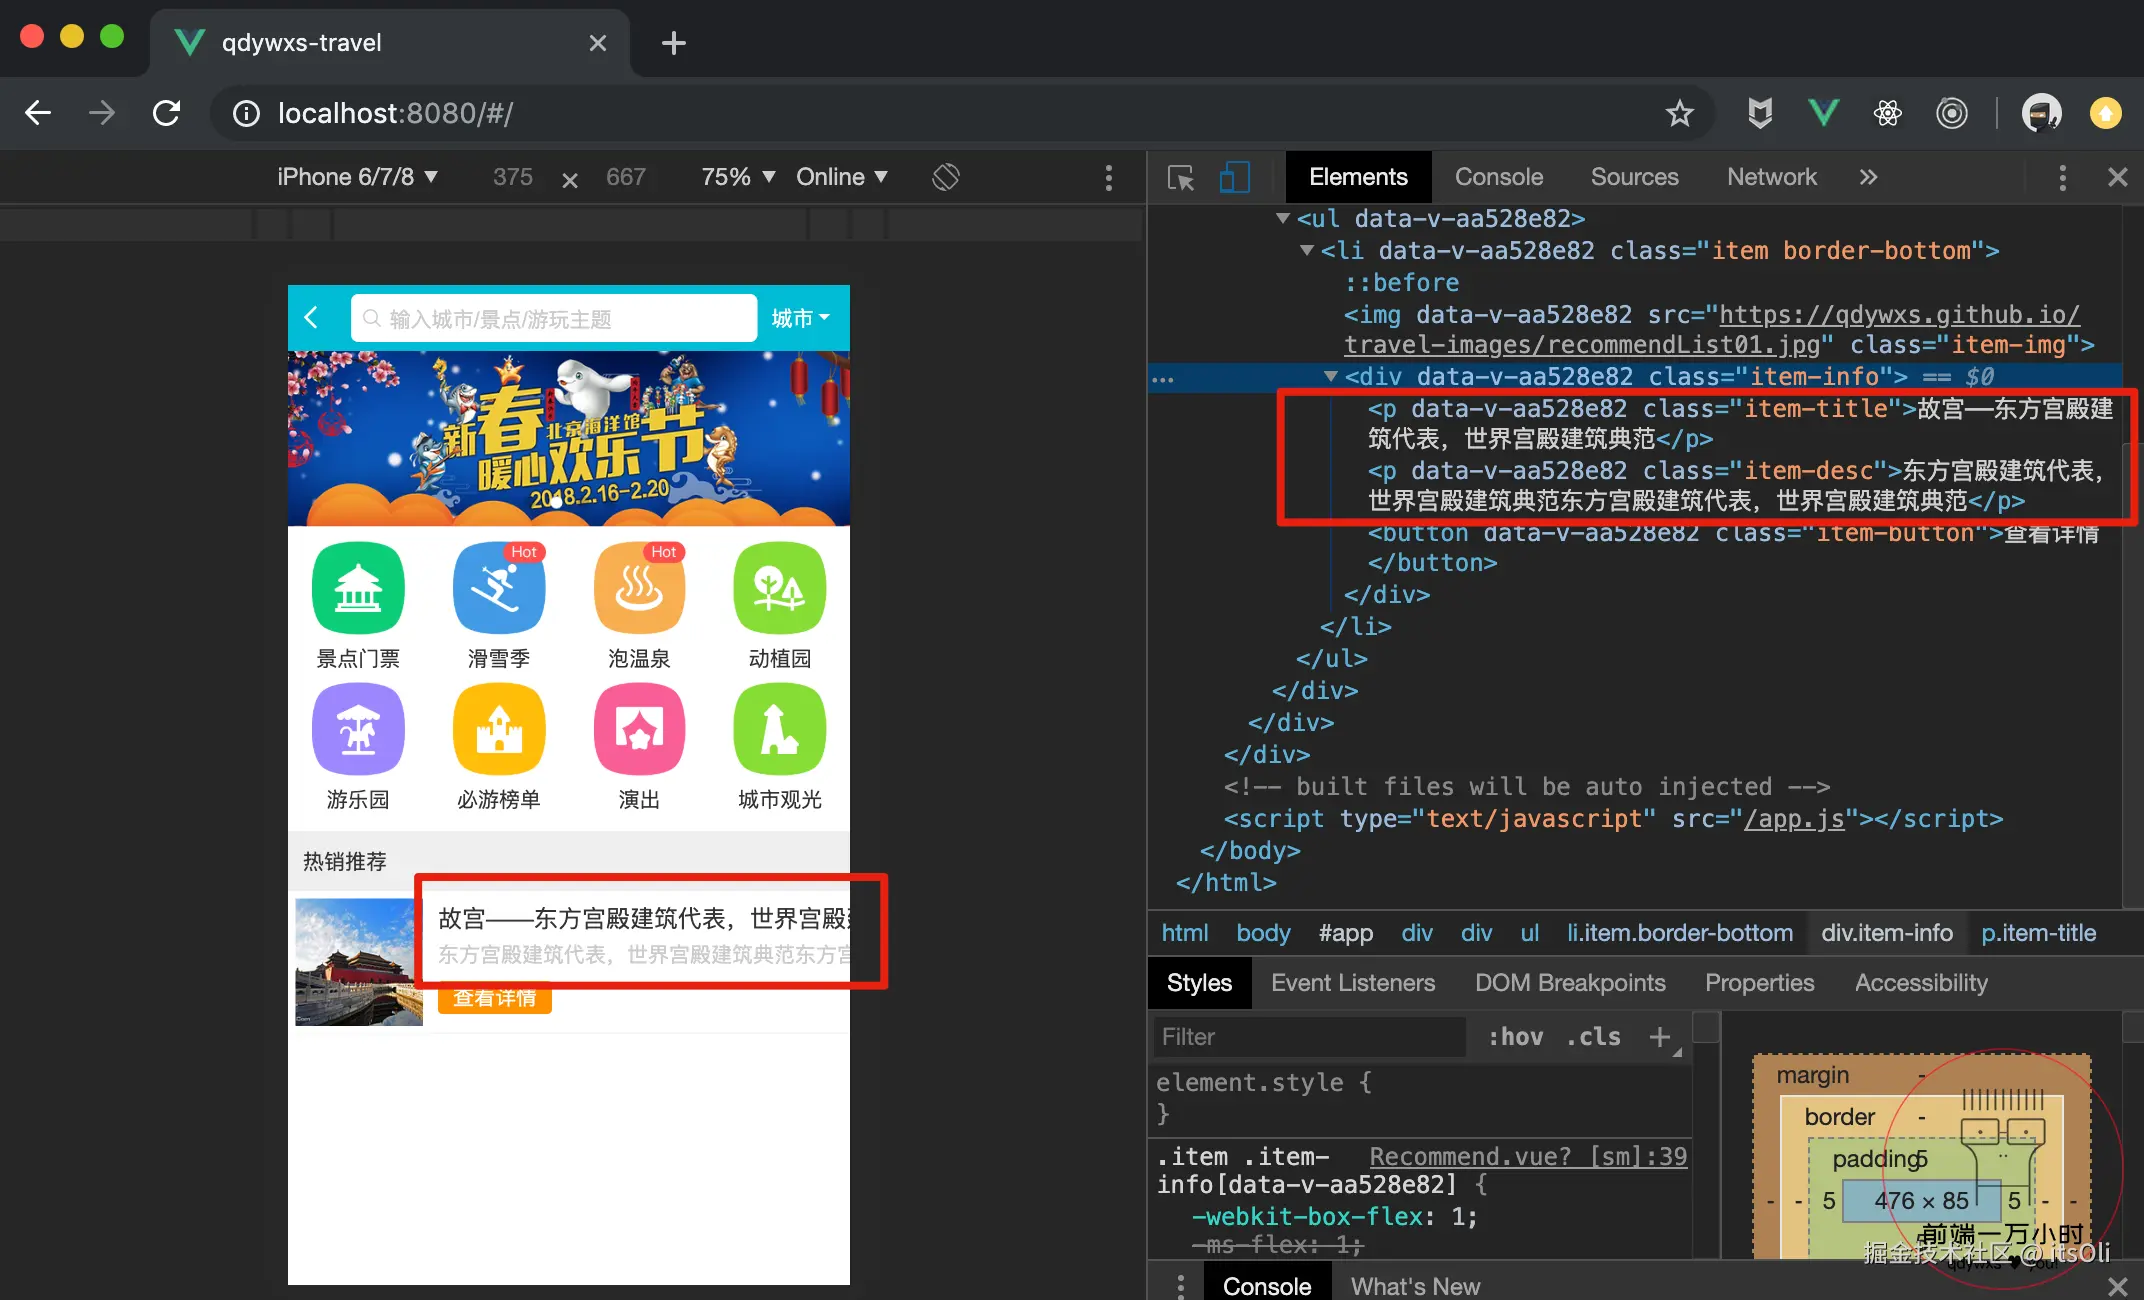Click the rotate device orientation icon

point(946,177)
